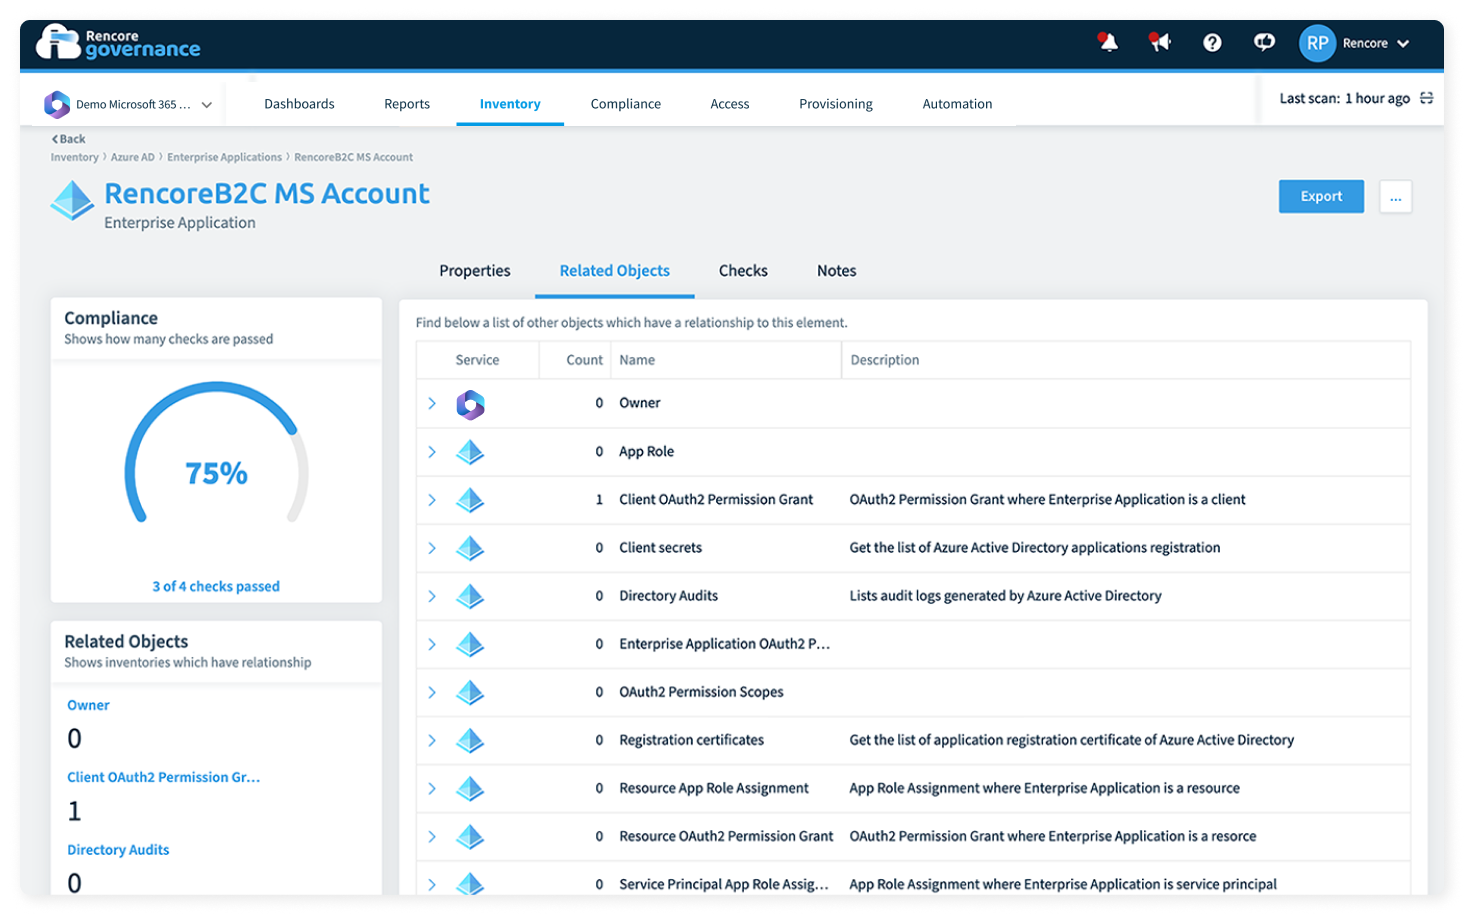
Task: Open the notifications bell icon
Action: (x=1108, y=42)
